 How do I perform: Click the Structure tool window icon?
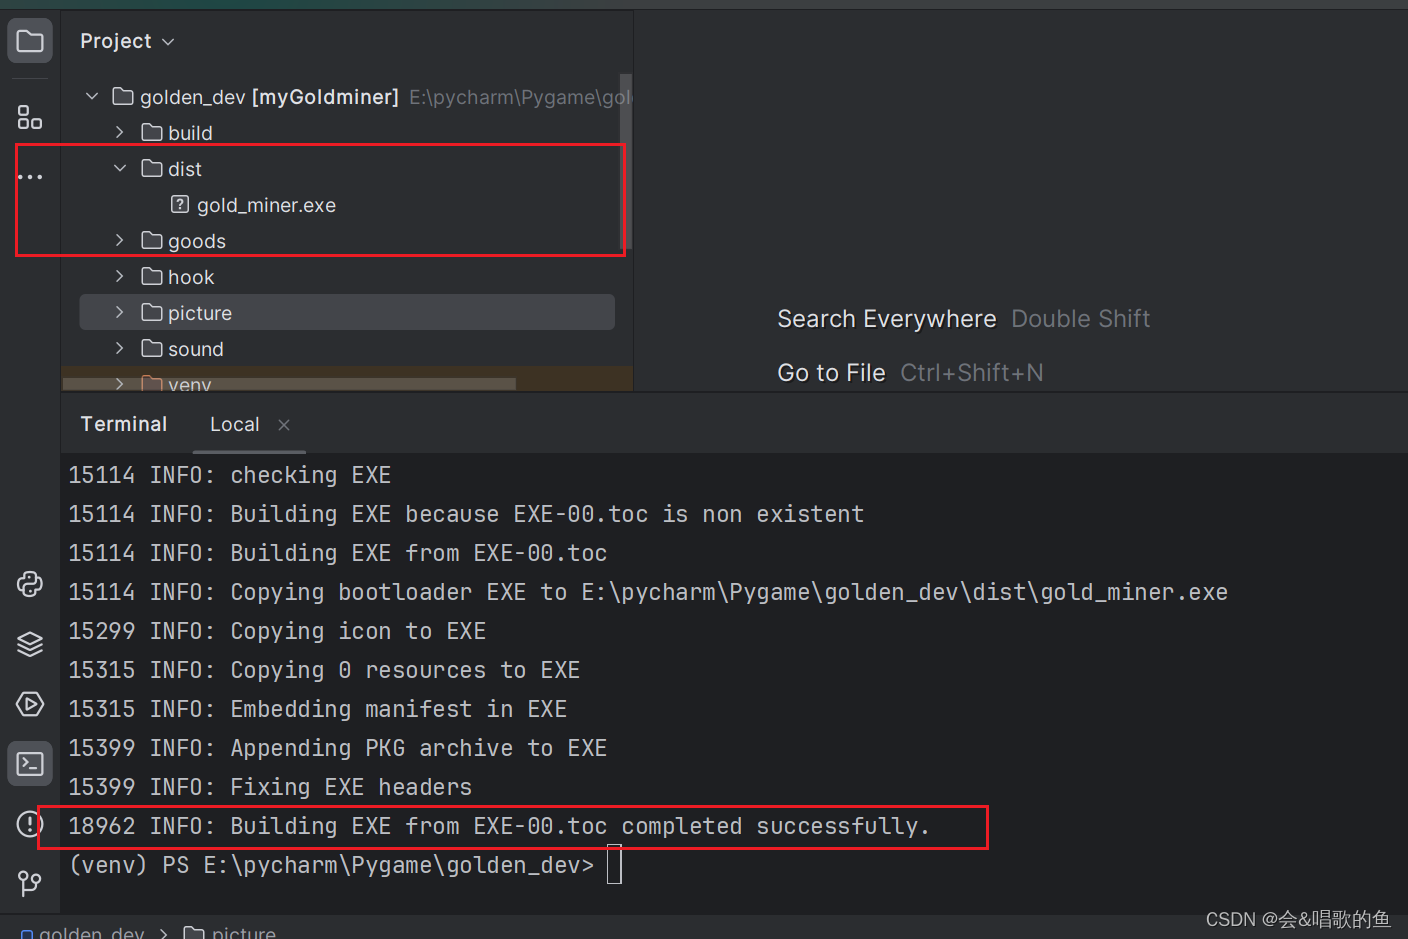click(29, 116)
